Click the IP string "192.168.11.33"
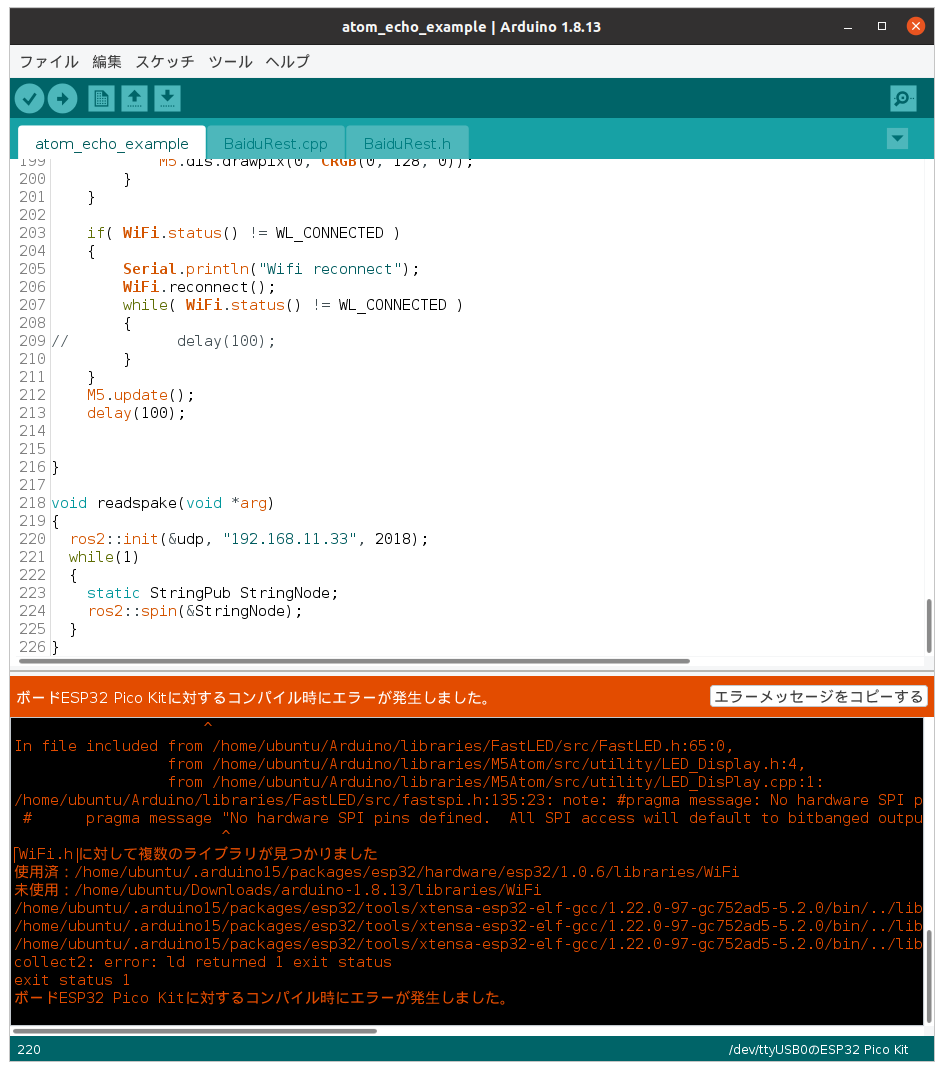This screenshot has height=1071, width=944. coord(290,539)
